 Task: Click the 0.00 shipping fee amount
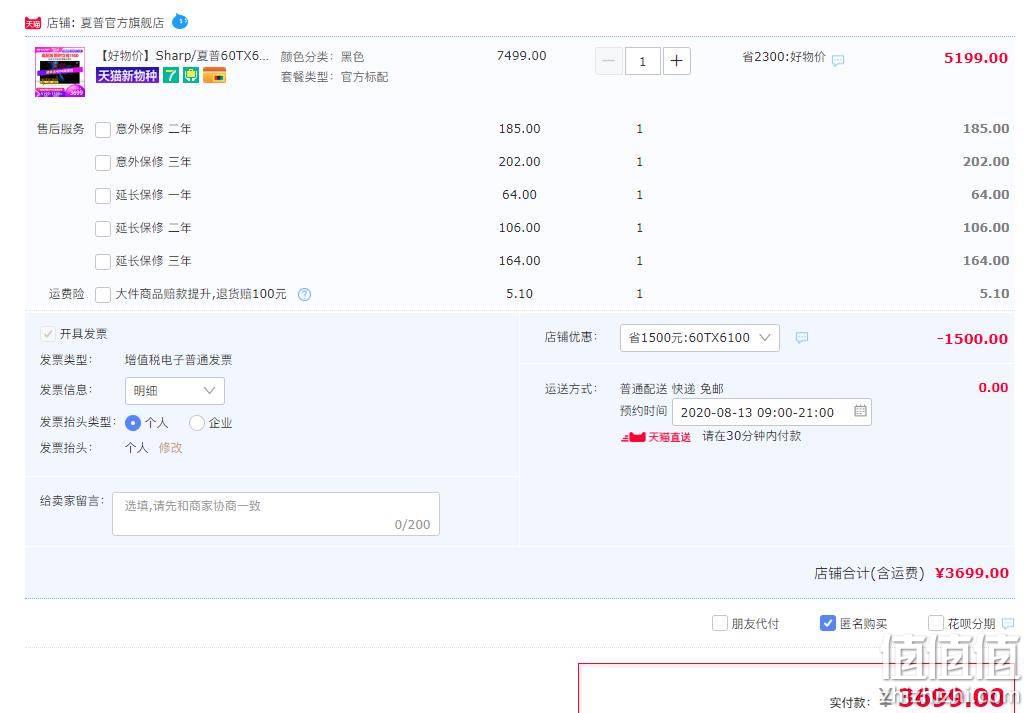point(993,388)
